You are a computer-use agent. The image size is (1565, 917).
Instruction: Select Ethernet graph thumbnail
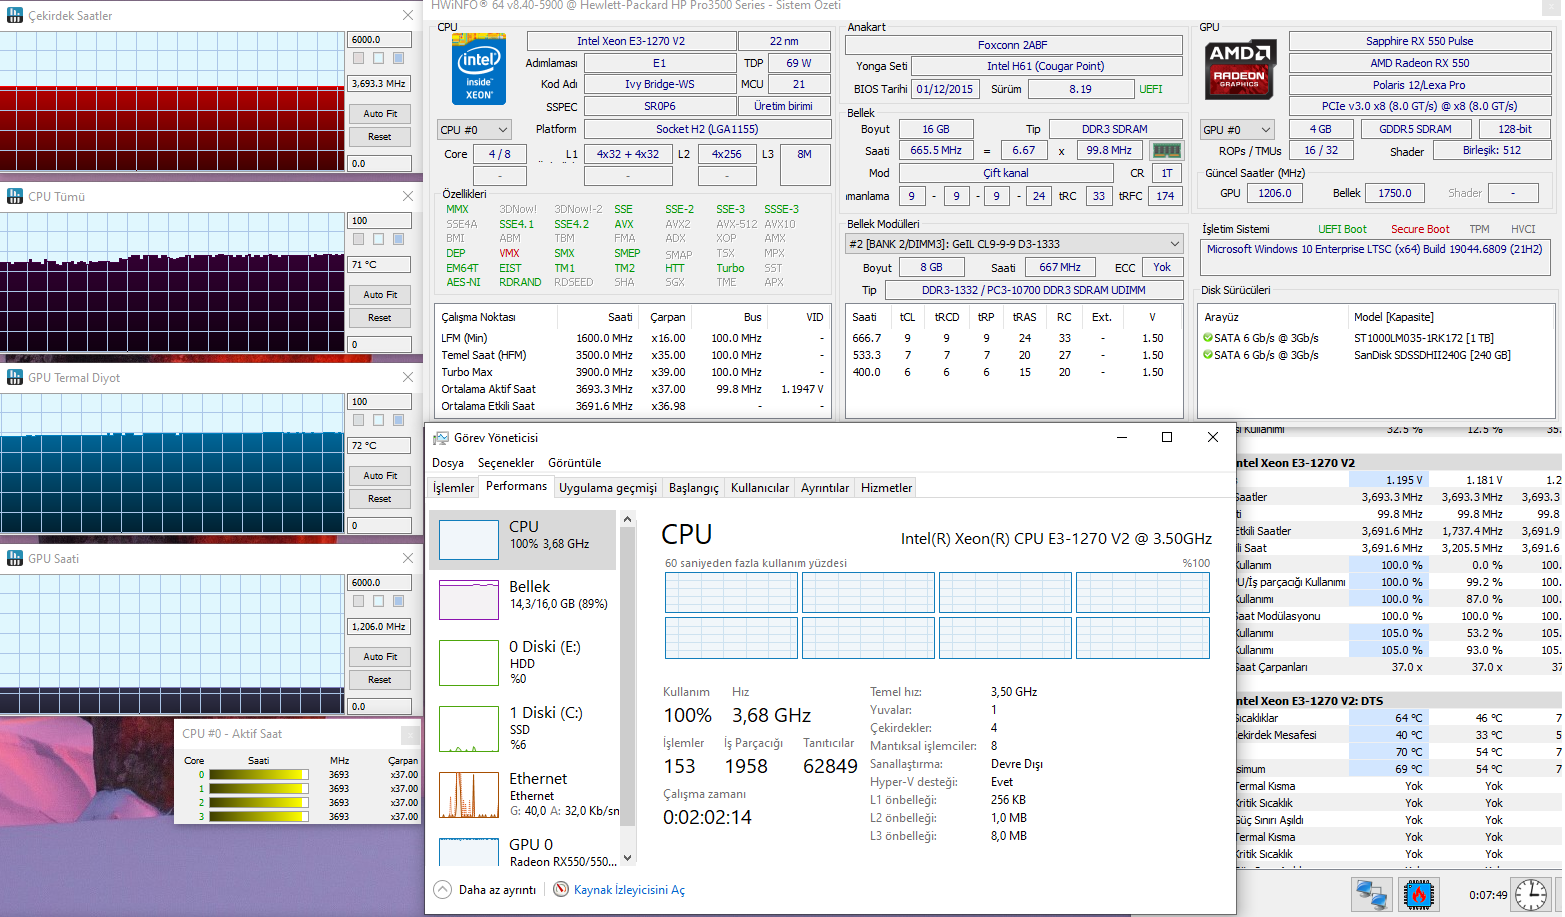point(469,795)
